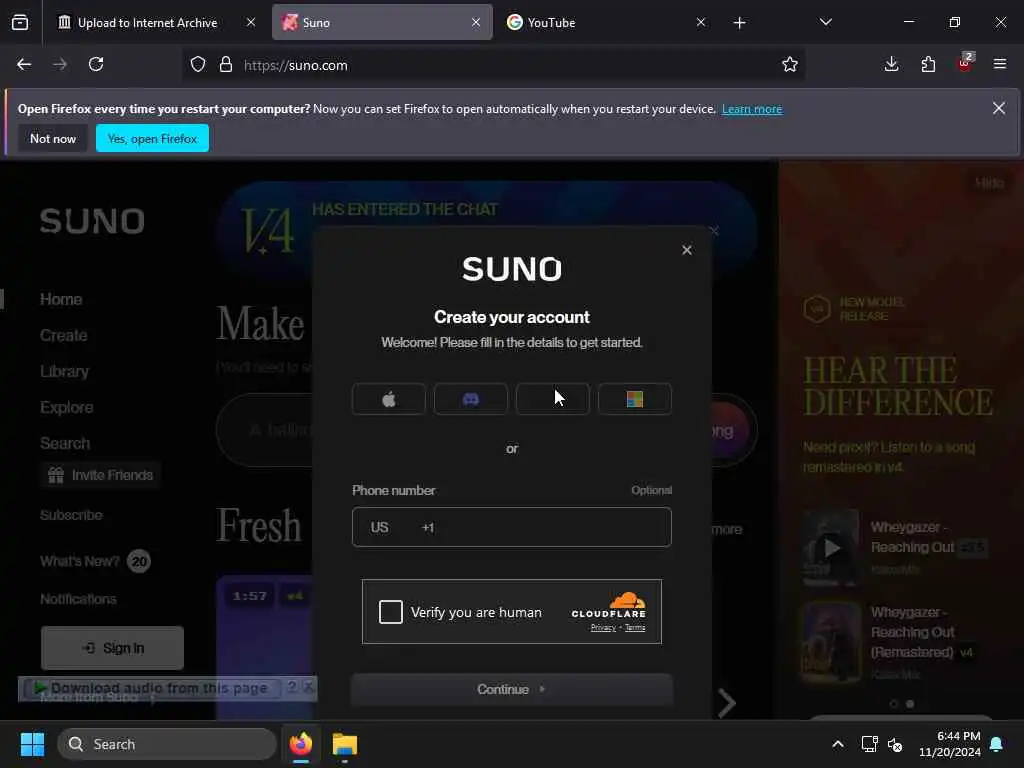Open the extensions puzzle icon

coord(928,64)
